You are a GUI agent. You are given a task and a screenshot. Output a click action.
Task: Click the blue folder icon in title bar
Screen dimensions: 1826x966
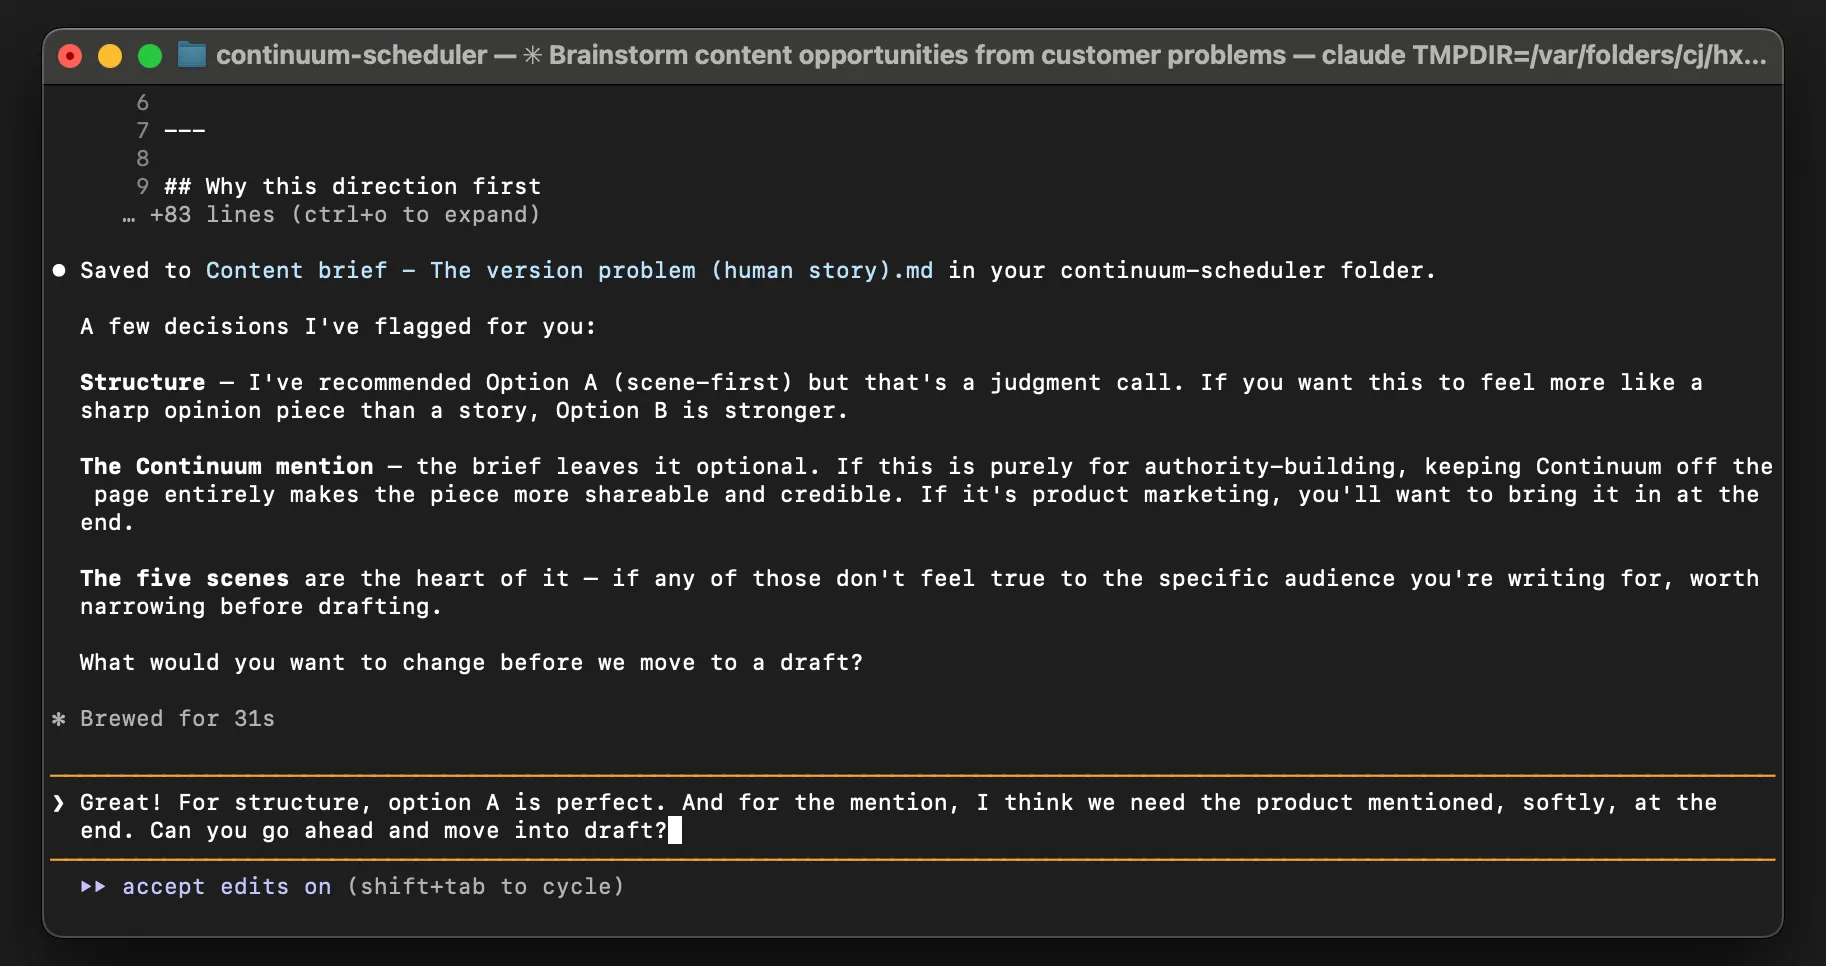(x=191, y=55)
